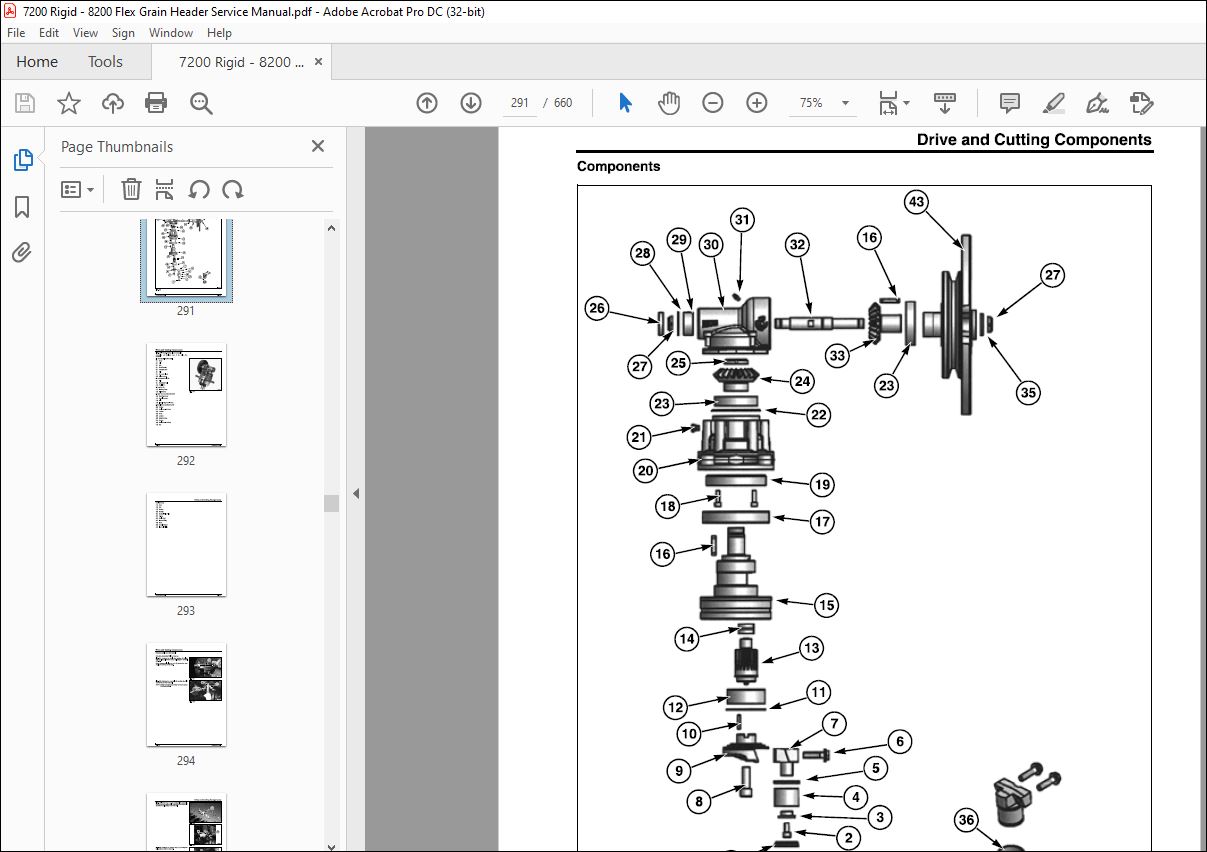
Task: Collapse the navigation pane arrow
Action: pyautogui.click(x=355, y=493)
